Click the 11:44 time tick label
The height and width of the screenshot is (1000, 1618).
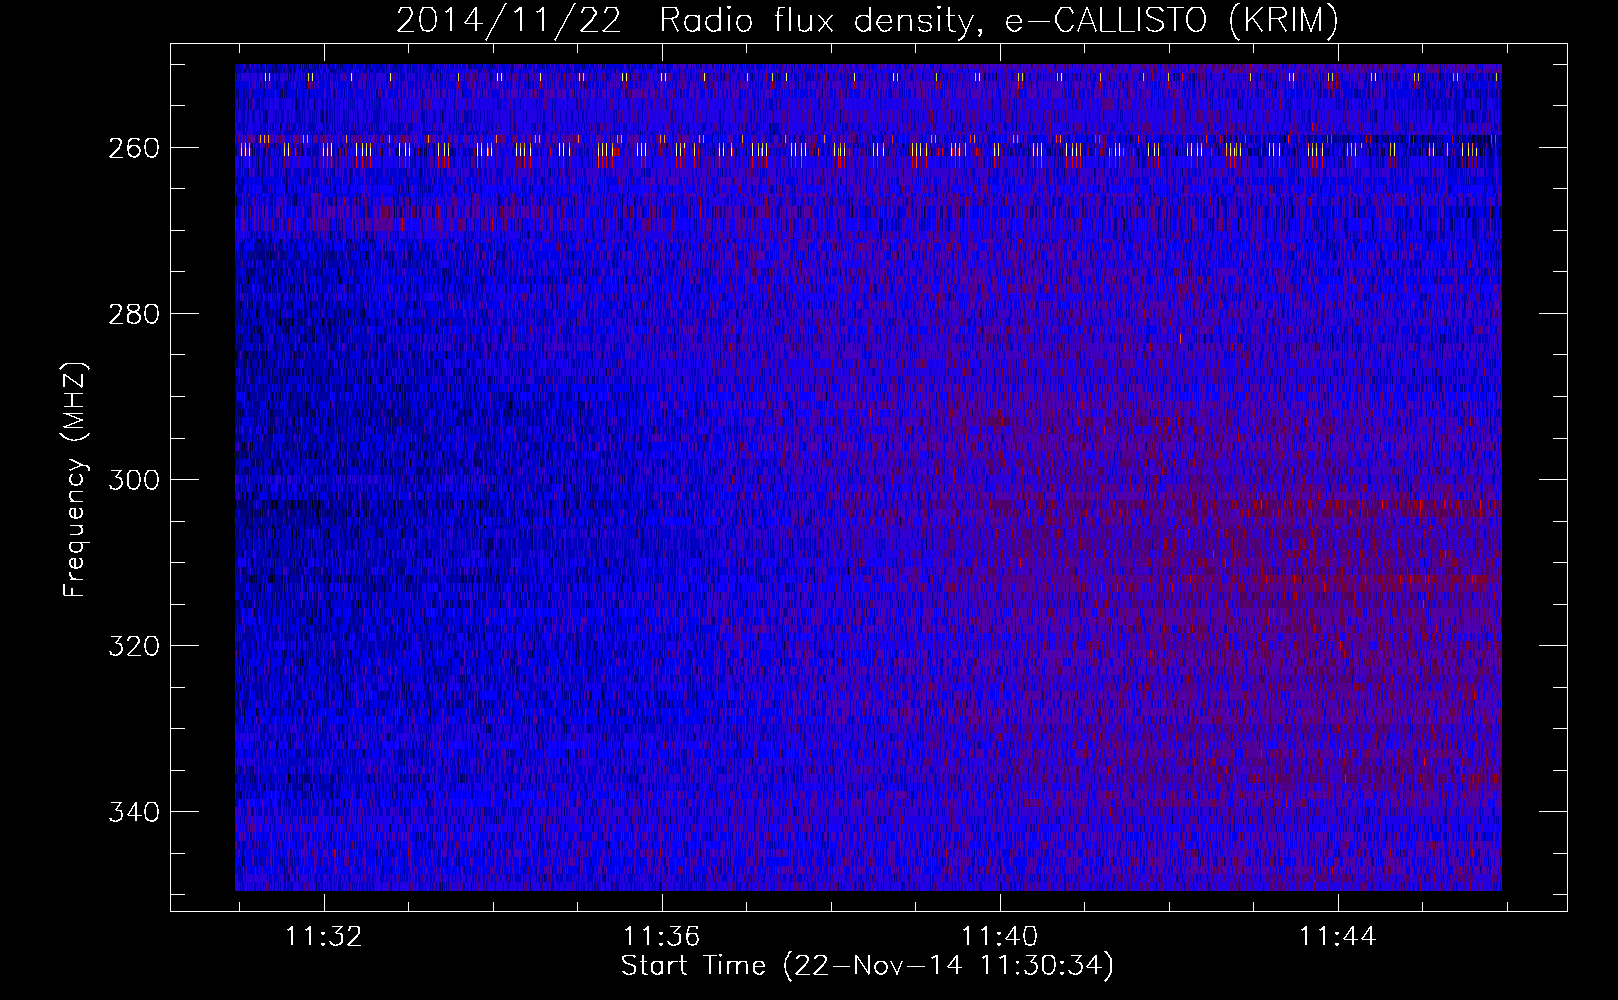coord(1338,937)
